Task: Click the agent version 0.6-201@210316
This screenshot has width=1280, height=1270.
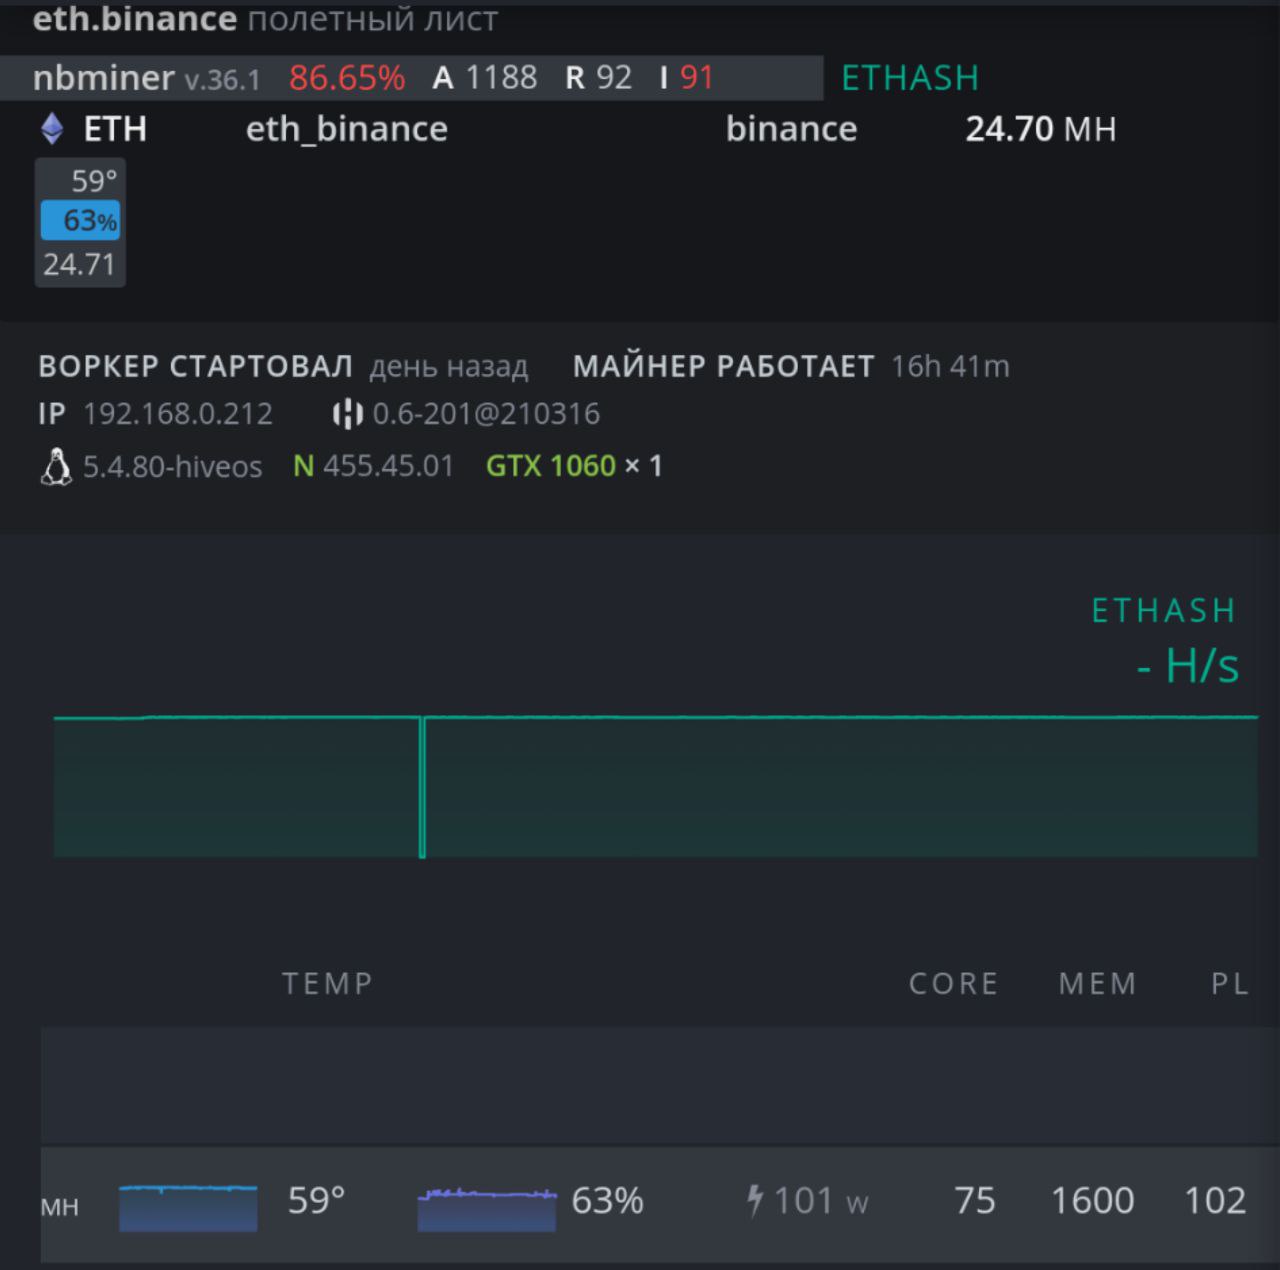Action: pos(486,414)
